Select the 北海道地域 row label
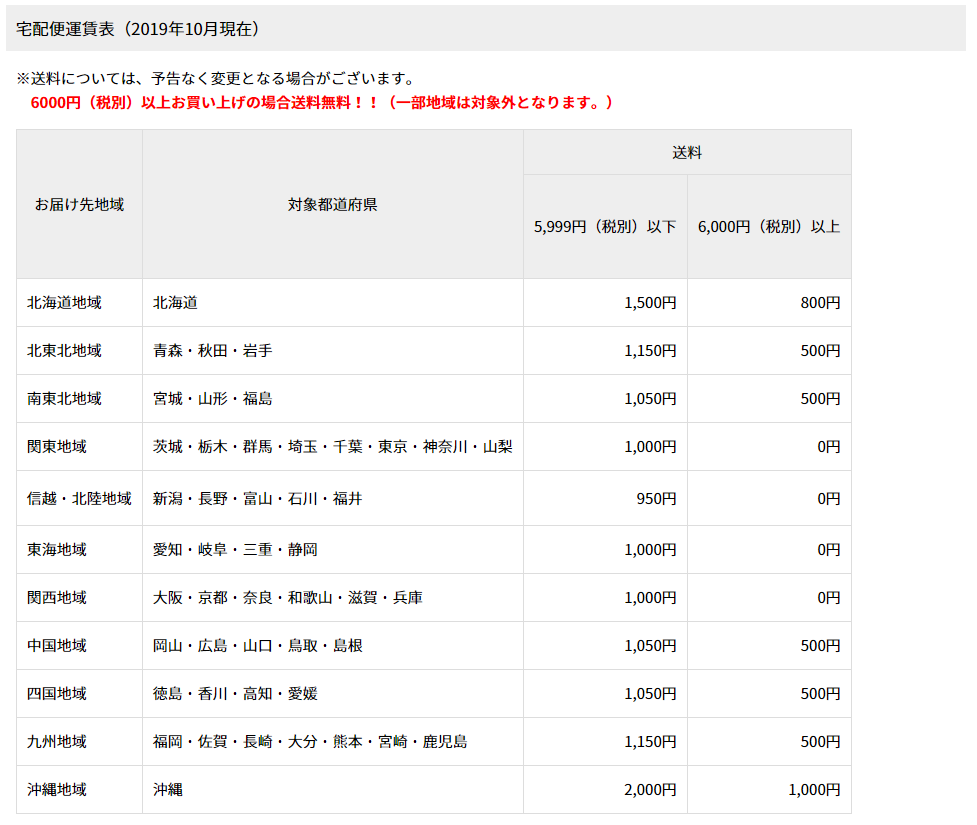The height and width of the screenshot is (825, 977). [x=64, y=302]
